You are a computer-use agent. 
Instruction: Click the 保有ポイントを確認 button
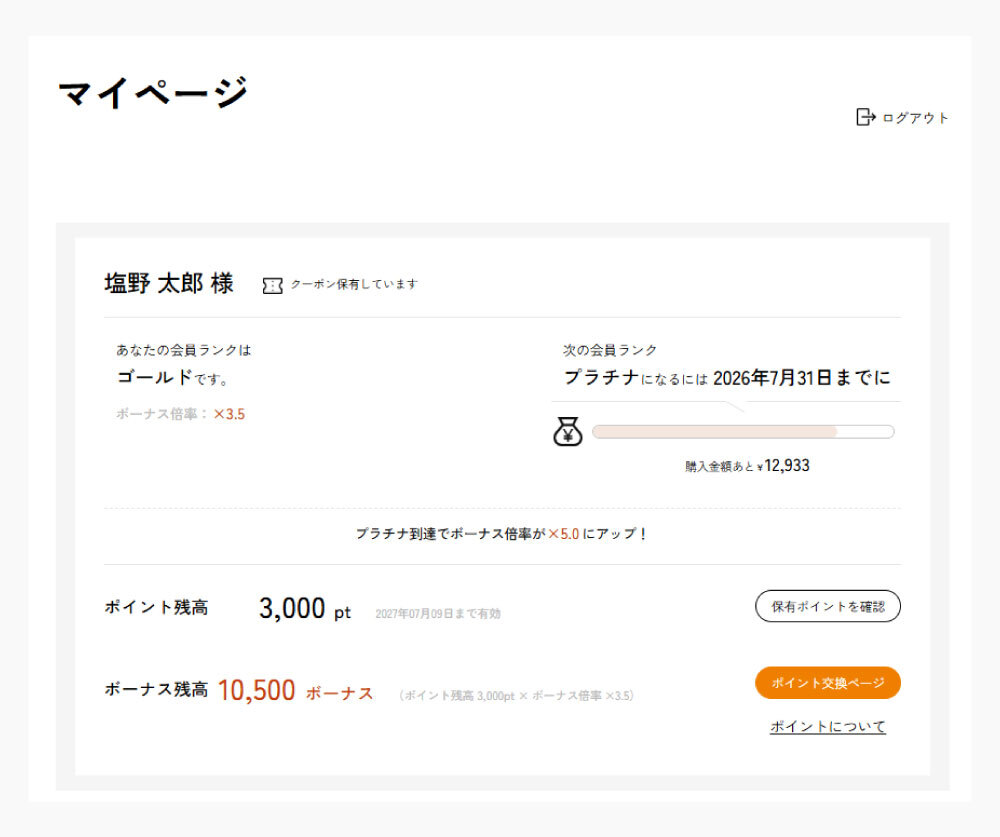click(828, 606)
